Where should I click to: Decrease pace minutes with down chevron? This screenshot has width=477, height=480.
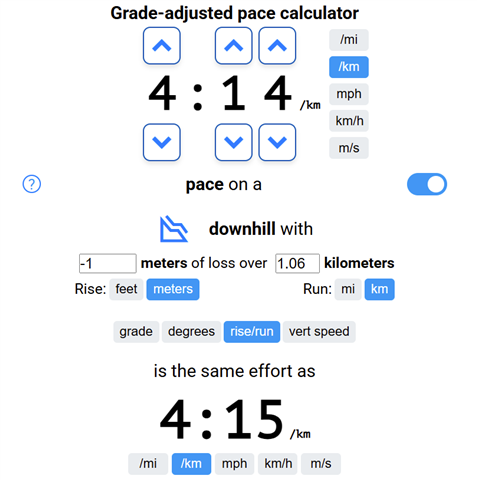coord(162,142)
